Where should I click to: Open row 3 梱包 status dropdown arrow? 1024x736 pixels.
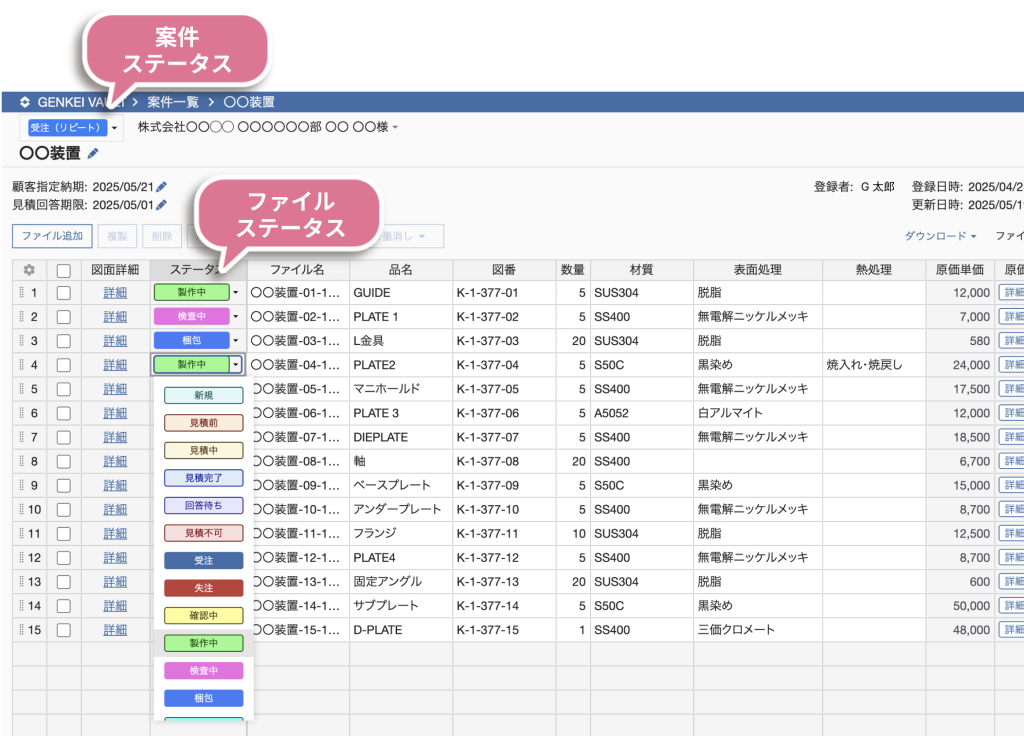click(x=236, y=340)
